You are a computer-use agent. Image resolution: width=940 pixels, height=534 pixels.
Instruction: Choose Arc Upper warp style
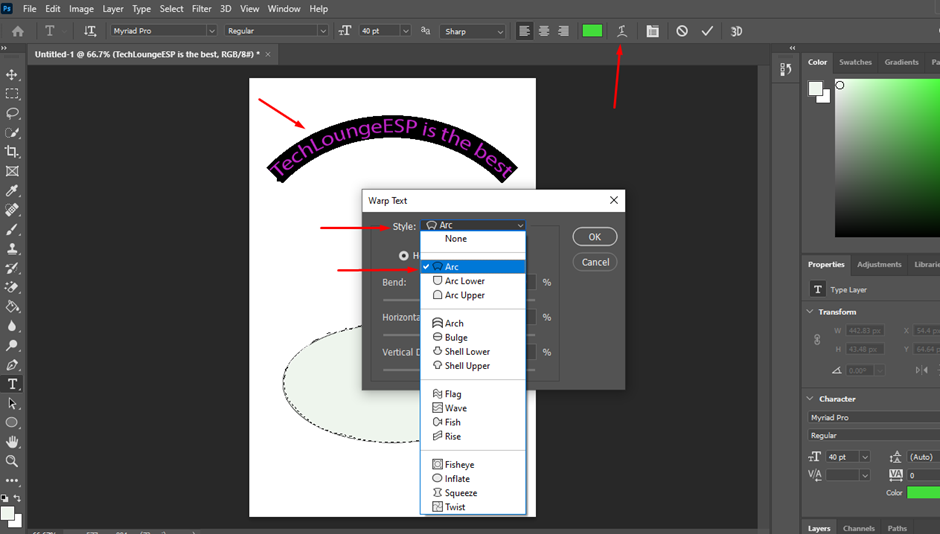coord(473,295)
